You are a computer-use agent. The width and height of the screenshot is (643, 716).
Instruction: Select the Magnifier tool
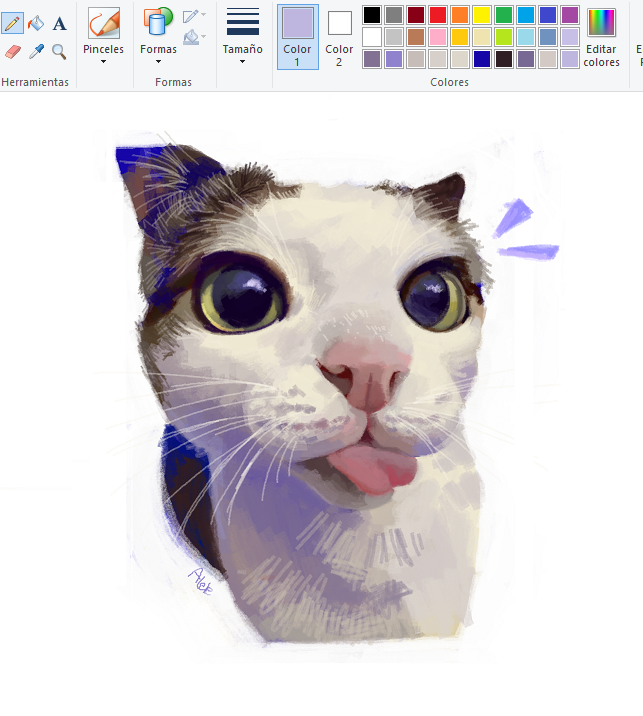pos(59,52)
